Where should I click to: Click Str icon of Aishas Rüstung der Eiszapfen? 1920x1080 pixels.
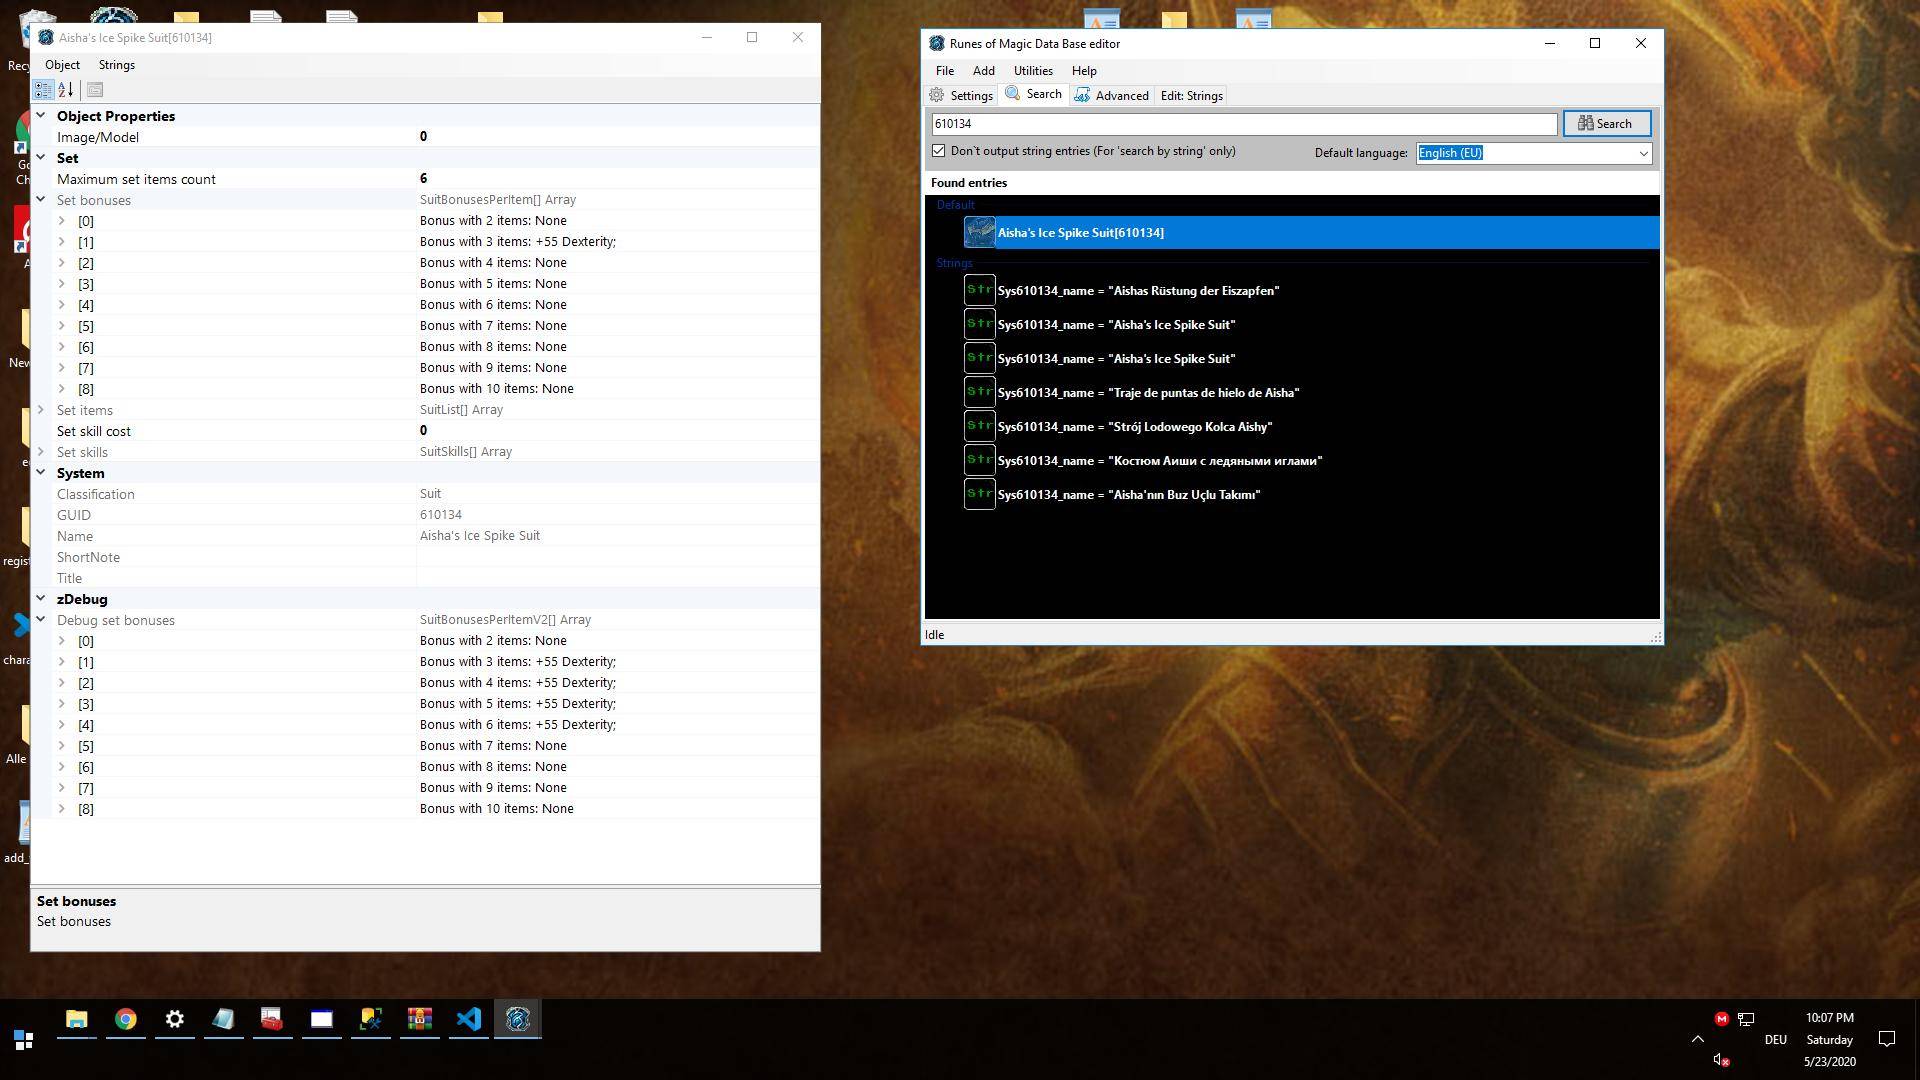tap(980, 291)
